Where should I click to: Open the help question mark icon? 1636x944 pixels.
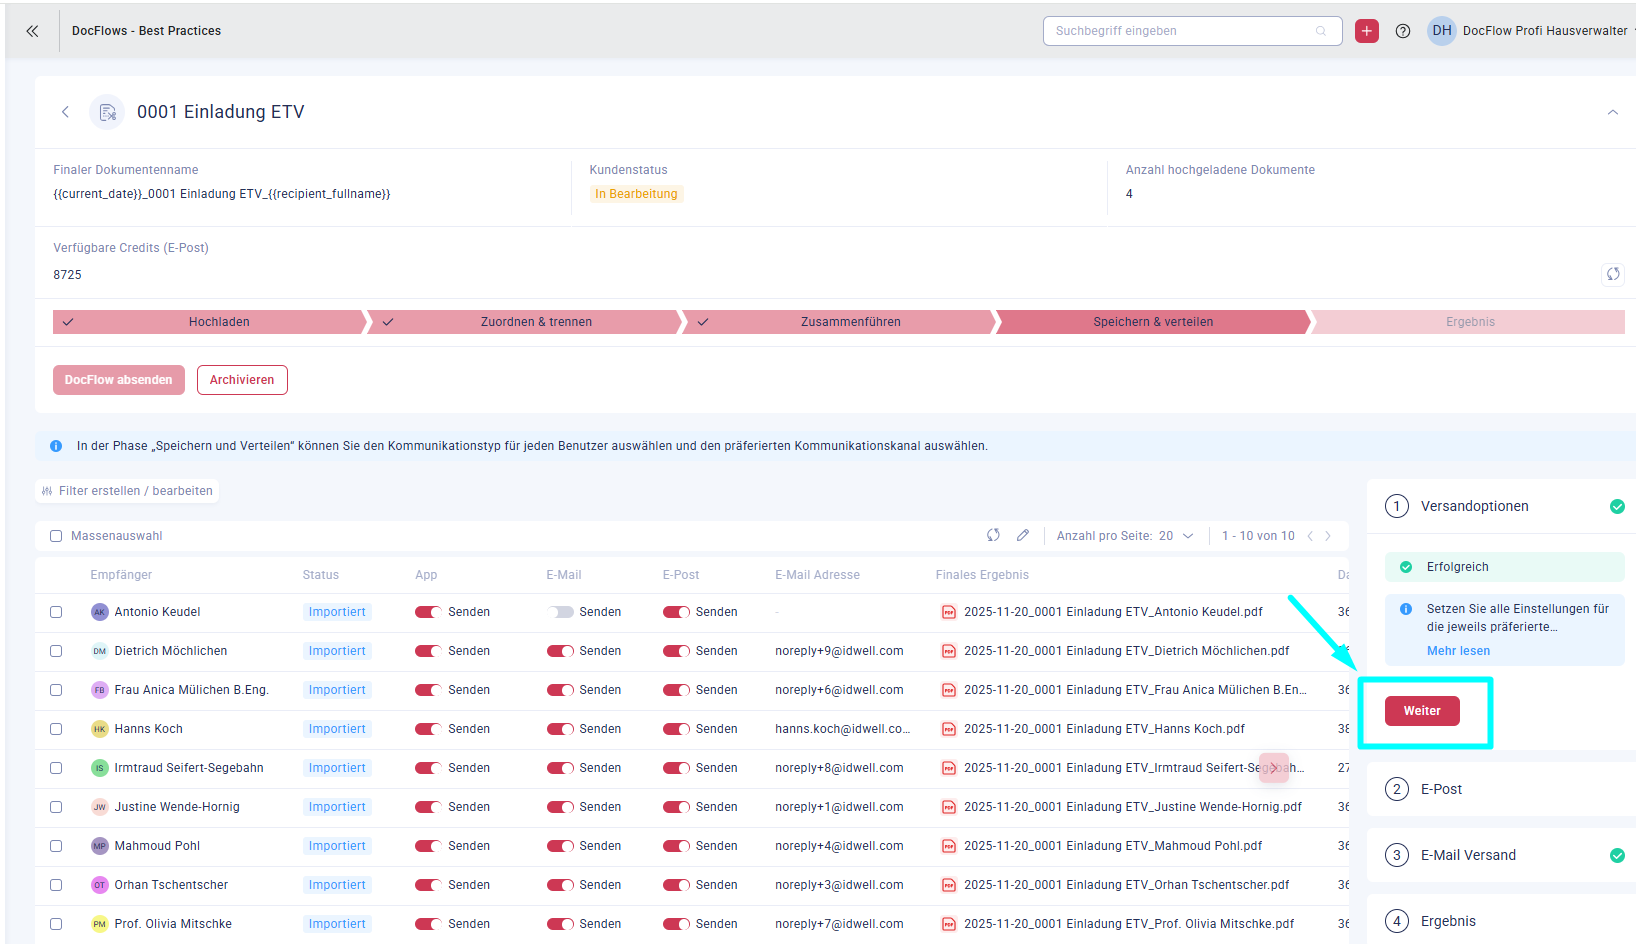pyautogui.click(x=1402, y=31)
